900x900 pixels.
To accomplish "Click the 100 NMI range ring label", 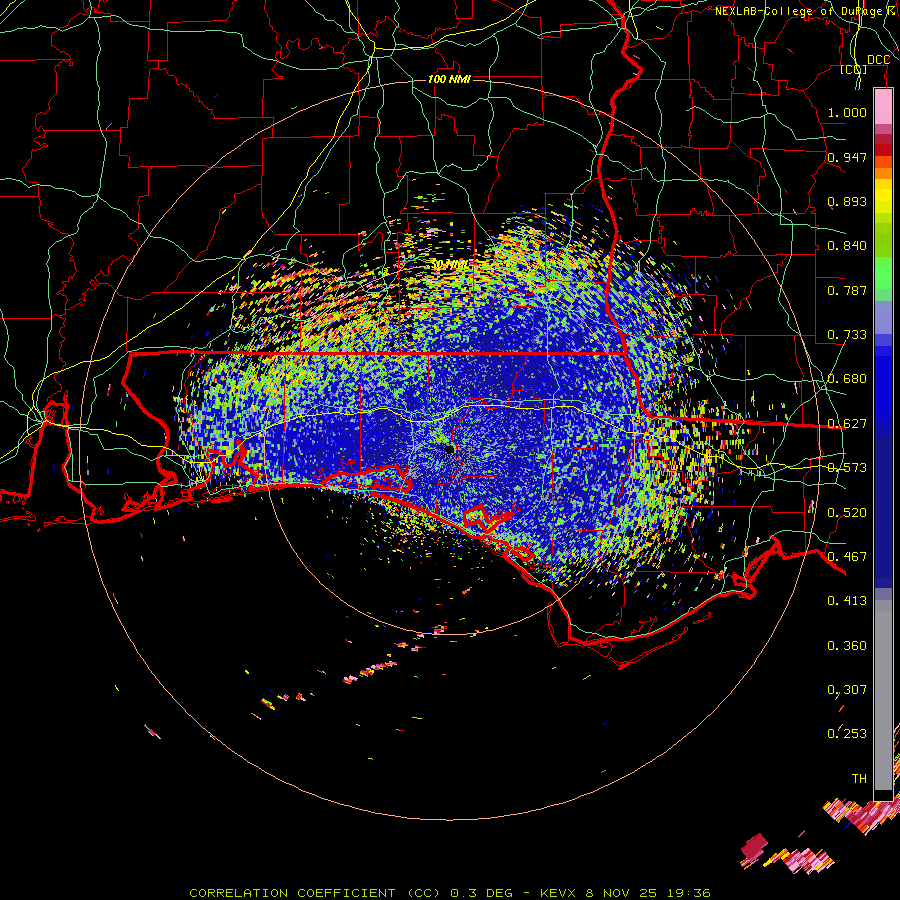I will coord(449,79).
